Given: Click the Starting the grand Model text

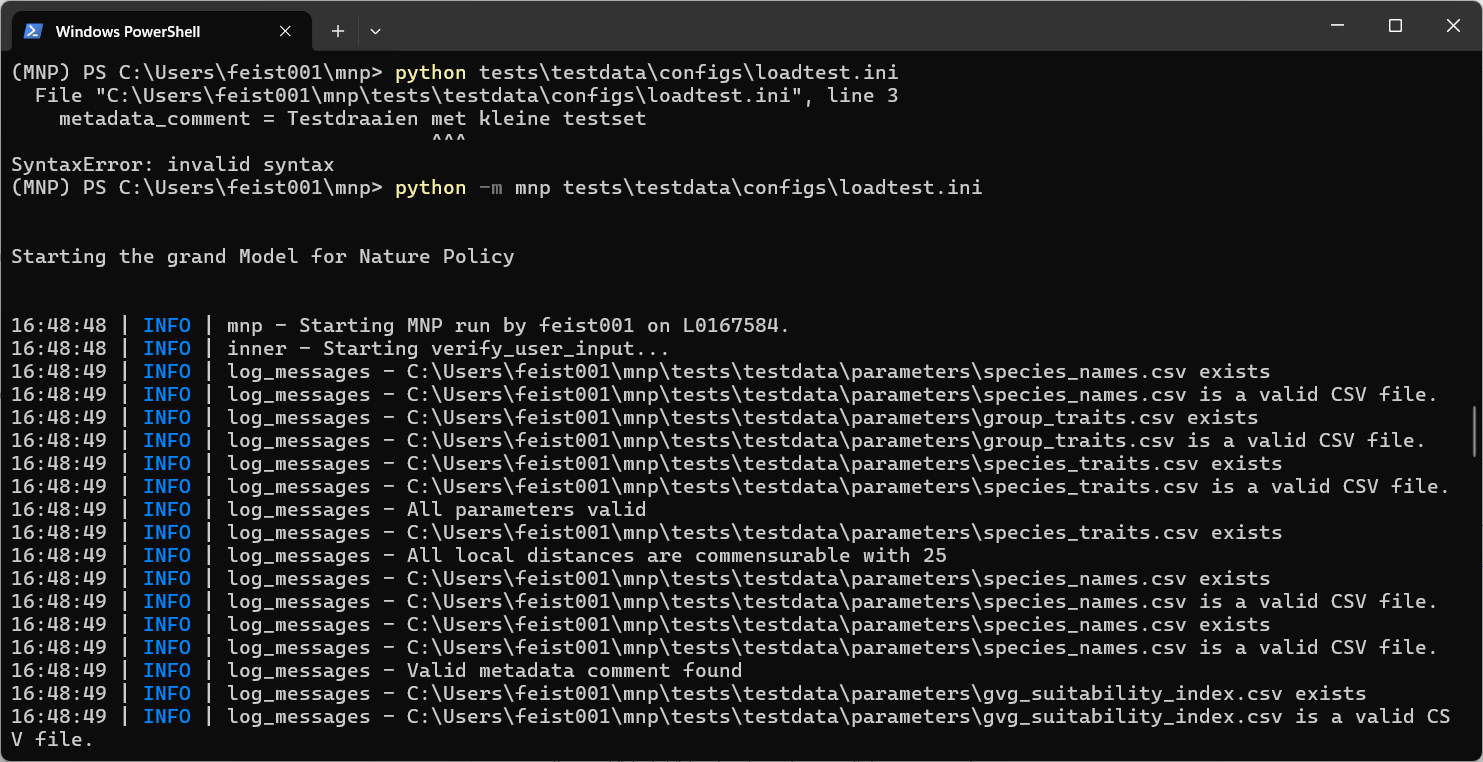Looking at the screenshot, I should click(x=262, y=256).
